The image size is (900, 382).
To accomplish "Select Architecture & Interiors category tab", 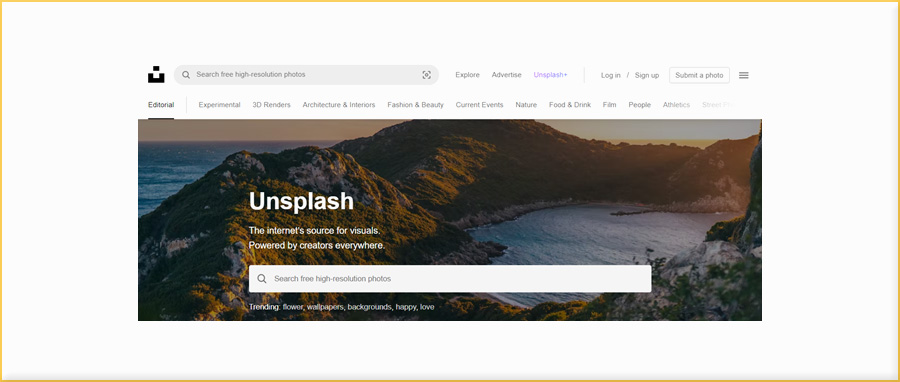I will (339, 105).
